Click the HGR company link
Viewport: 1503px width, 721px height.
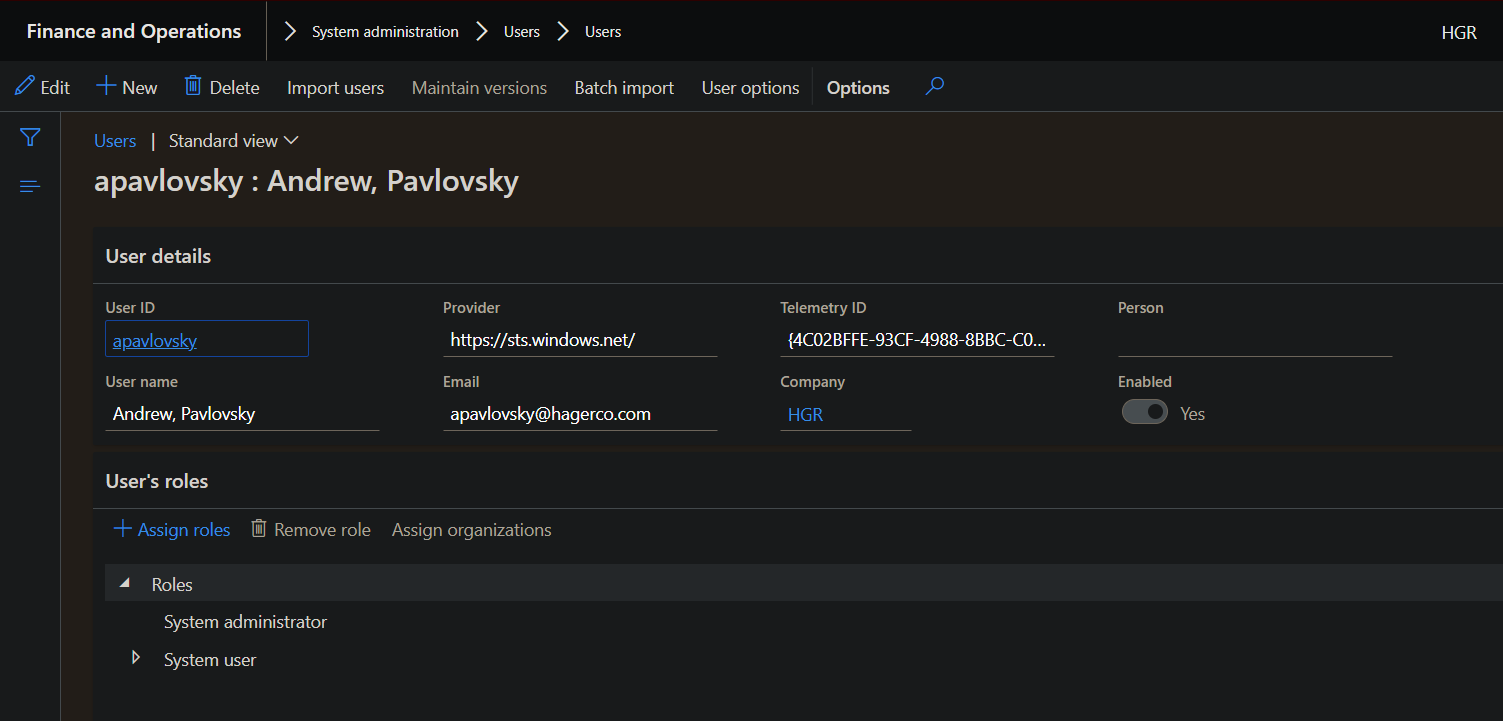(805, 414)
